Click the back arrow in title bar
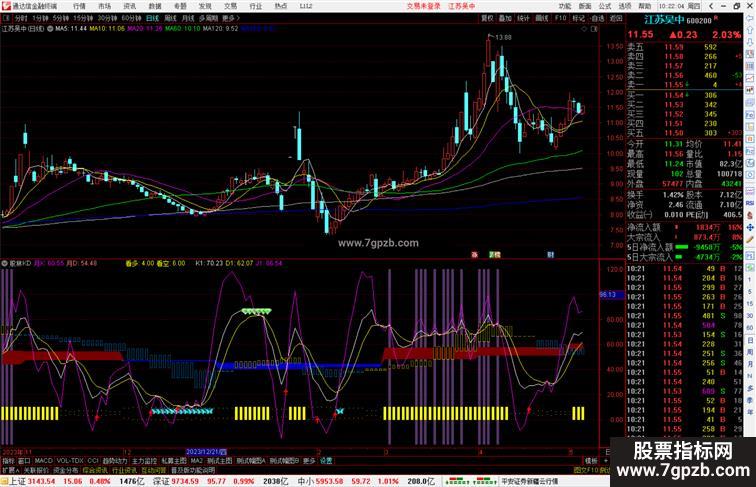 pyautogui.click(x=711, y=6)
